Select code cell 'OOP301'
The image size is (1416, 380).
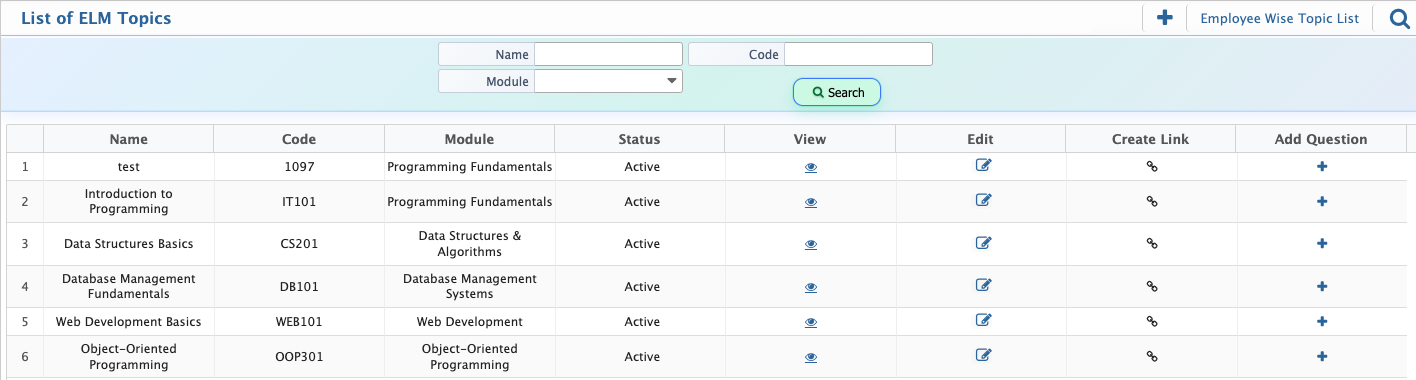pyautogui.click(x=299, y=357)
